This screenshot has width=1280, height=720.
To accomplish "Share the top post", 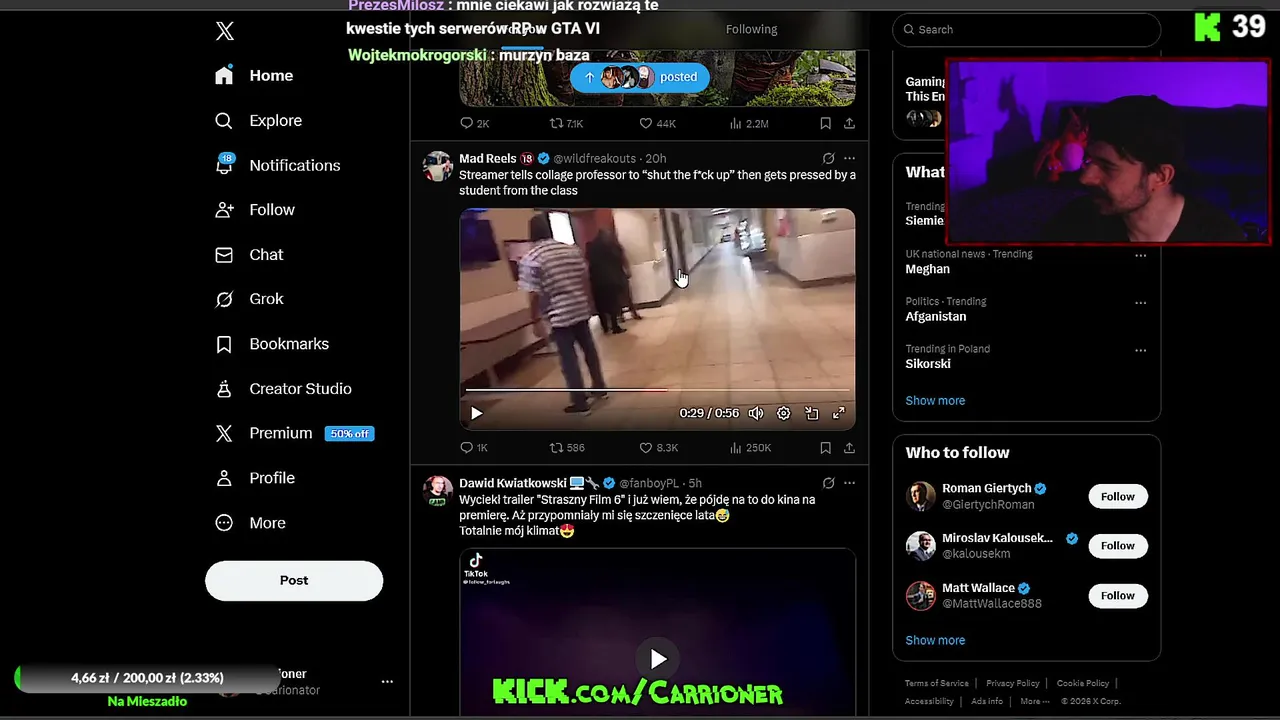I will (x=849, y=124).
